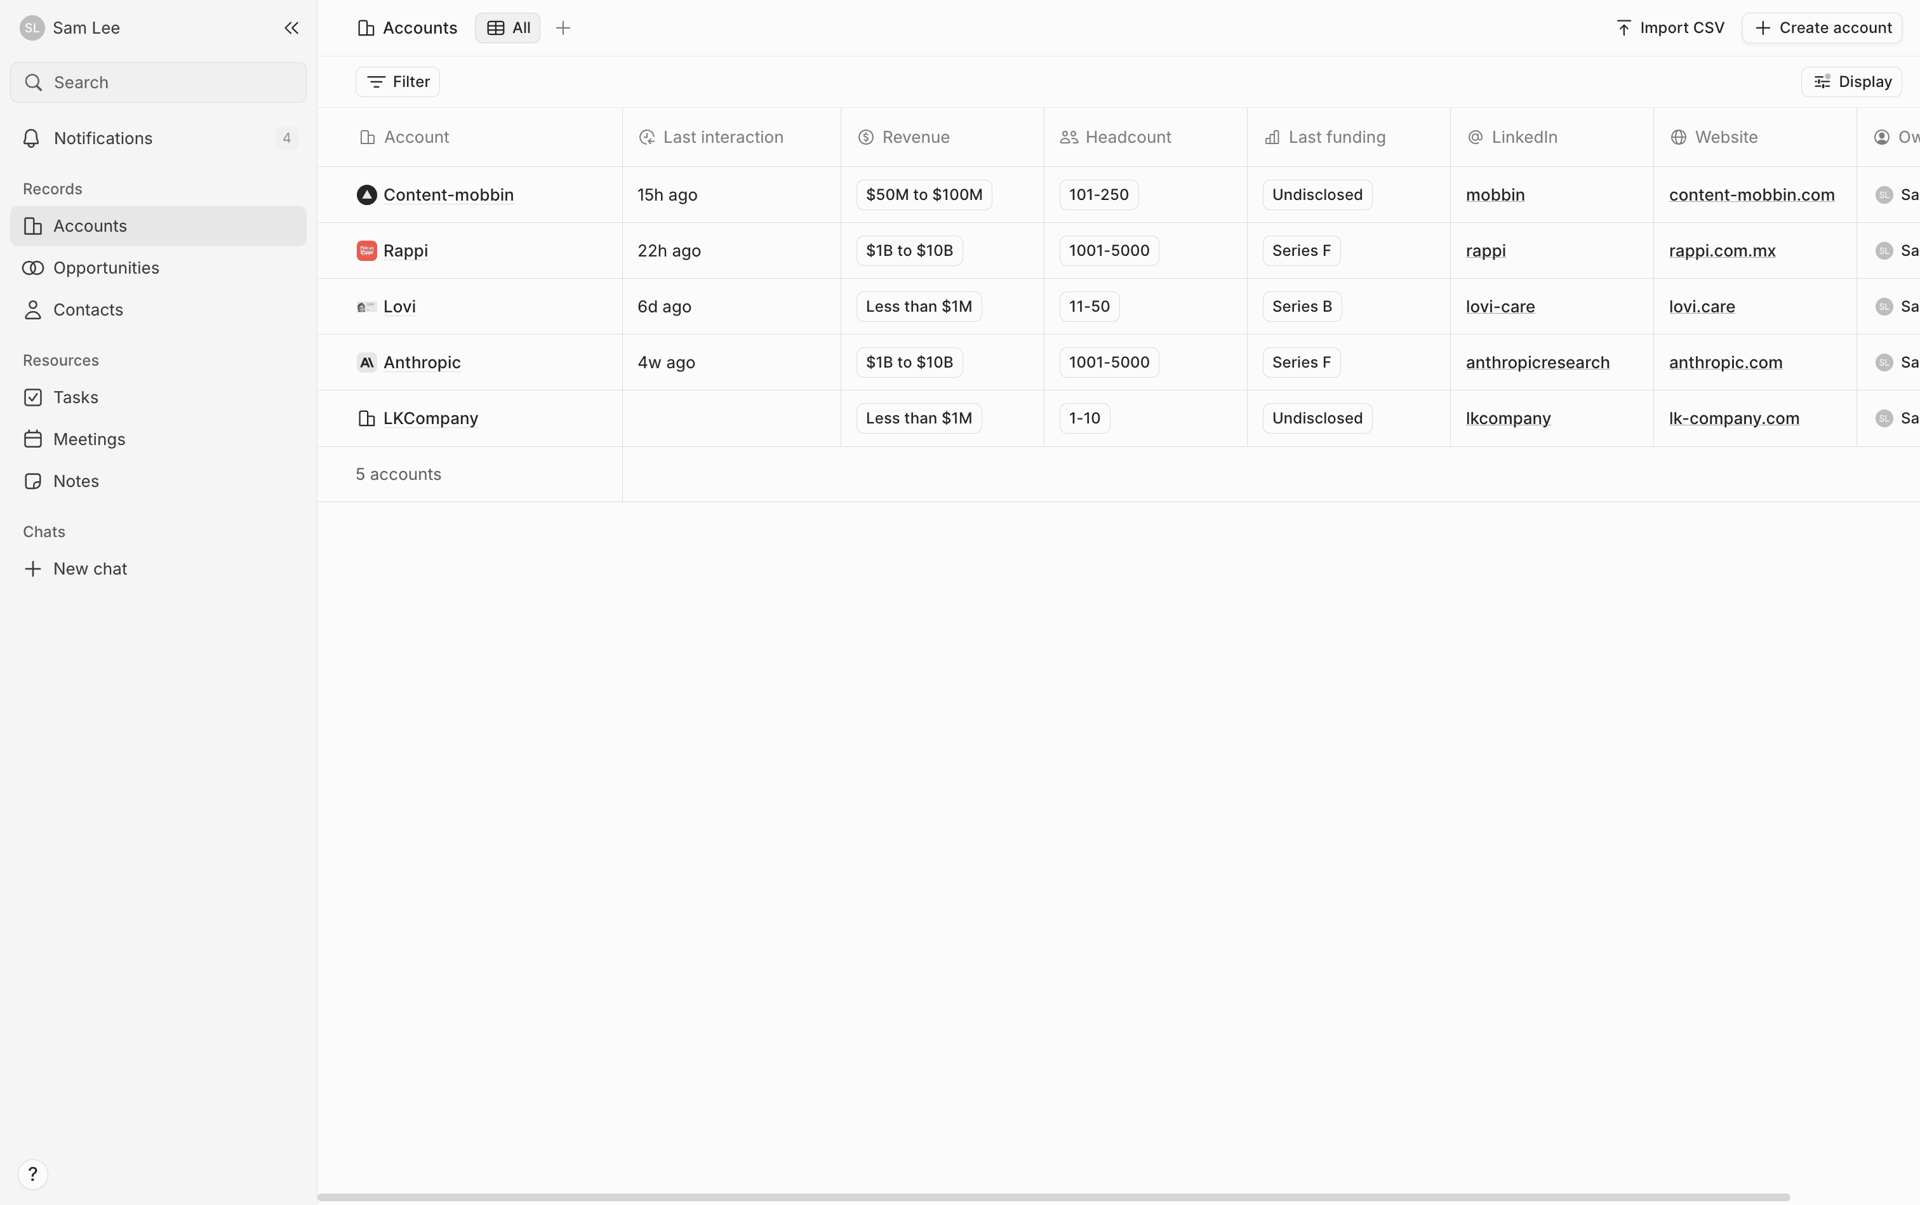
Task: Click Lovi's 6d ago last interaction
Action: click(x=664, y=307)
